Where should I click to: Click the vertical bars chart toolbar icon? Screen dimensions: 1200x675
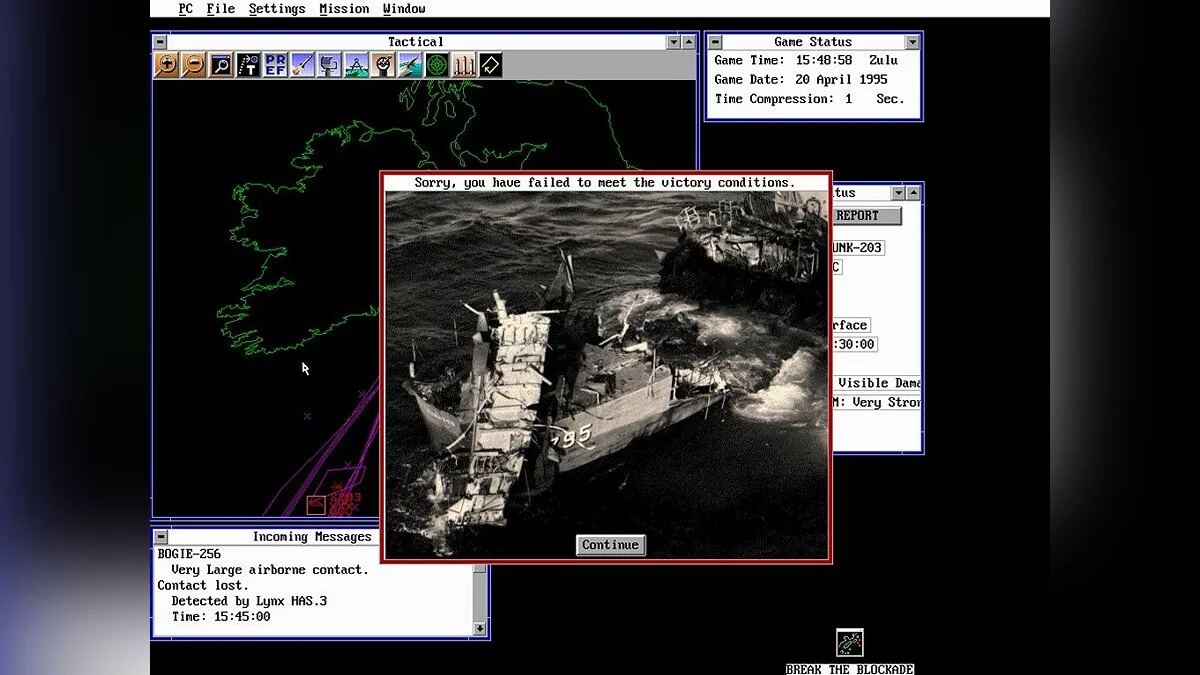[x=464, y=64]
